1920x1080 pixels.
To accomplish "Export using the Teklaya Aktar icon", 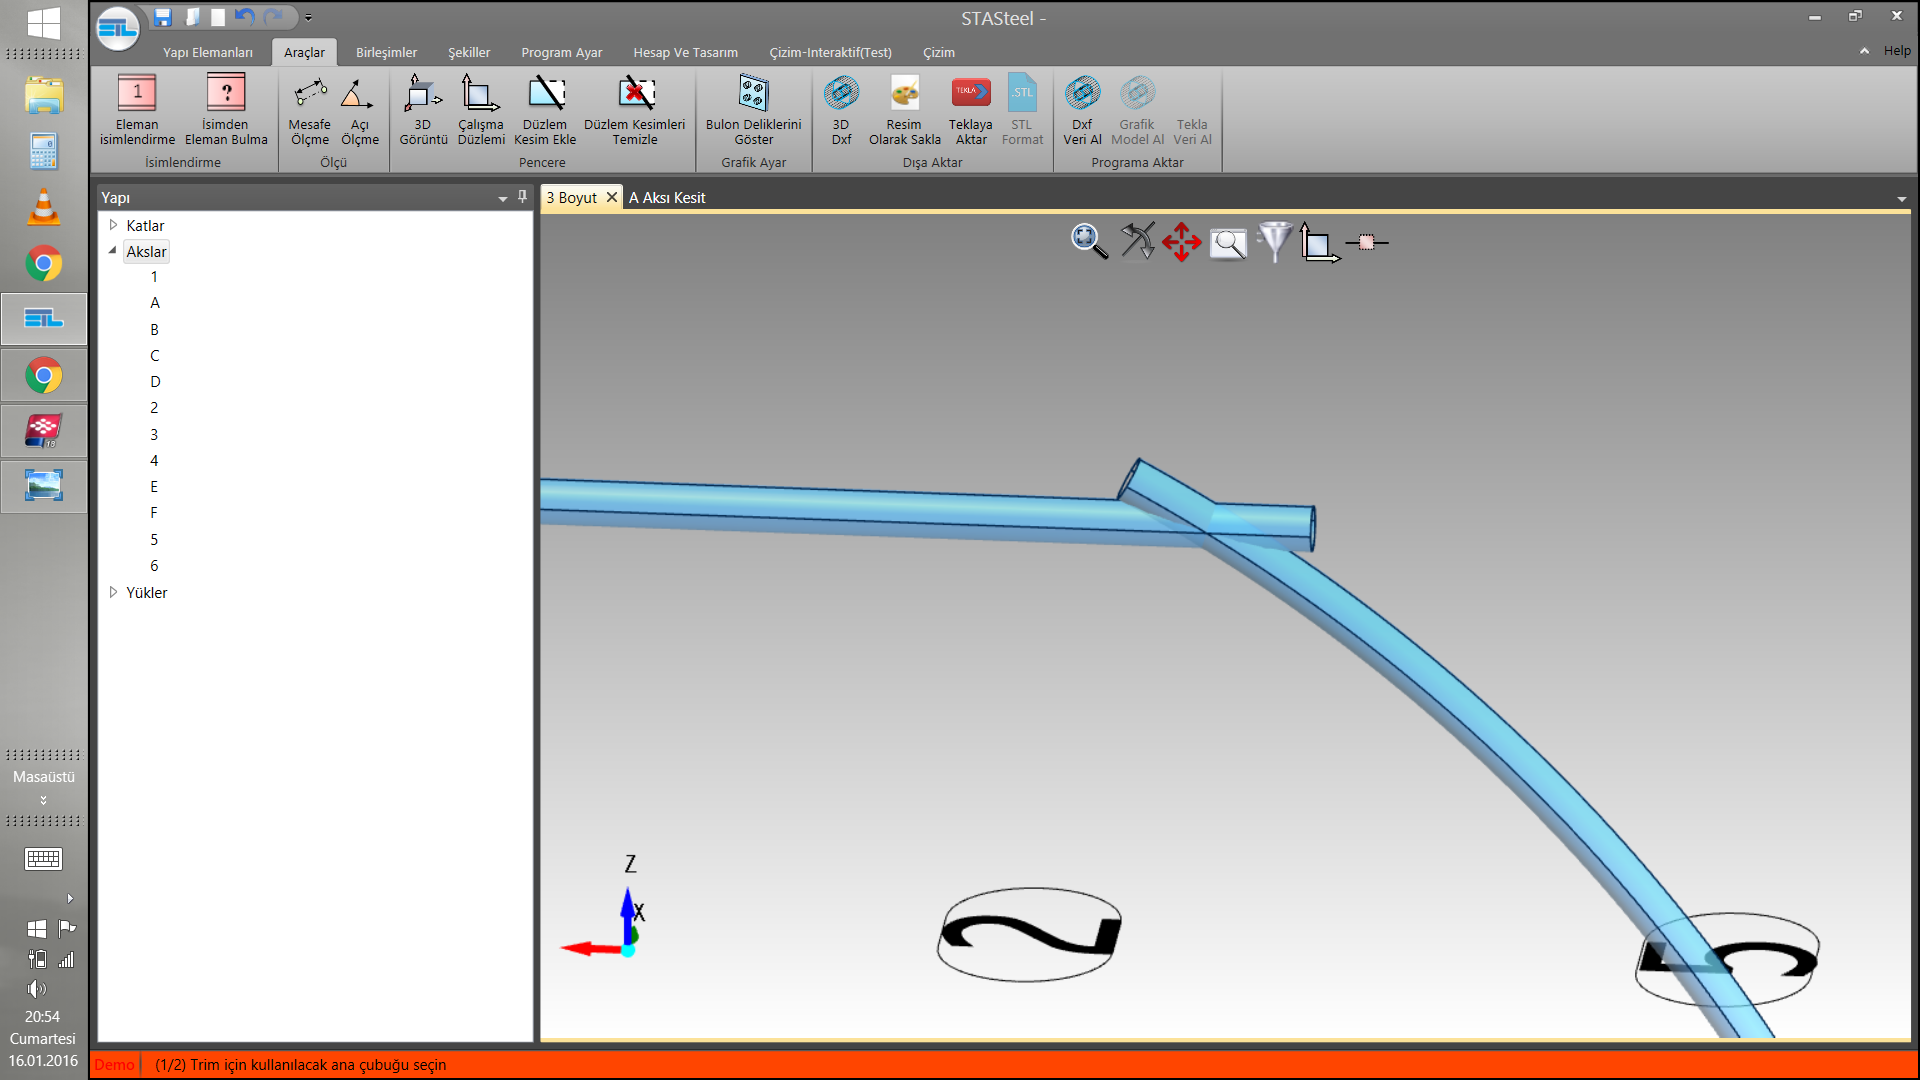I will coord(970,110).
